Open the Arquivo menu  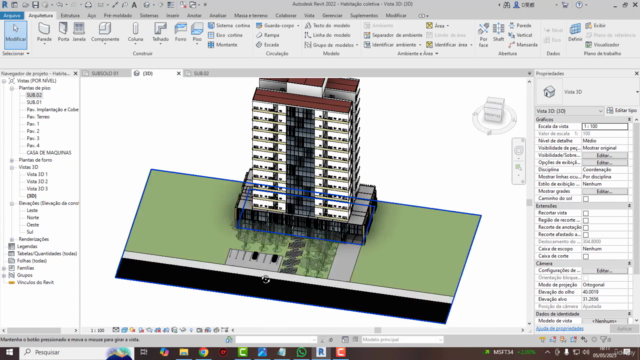[12, 16]
